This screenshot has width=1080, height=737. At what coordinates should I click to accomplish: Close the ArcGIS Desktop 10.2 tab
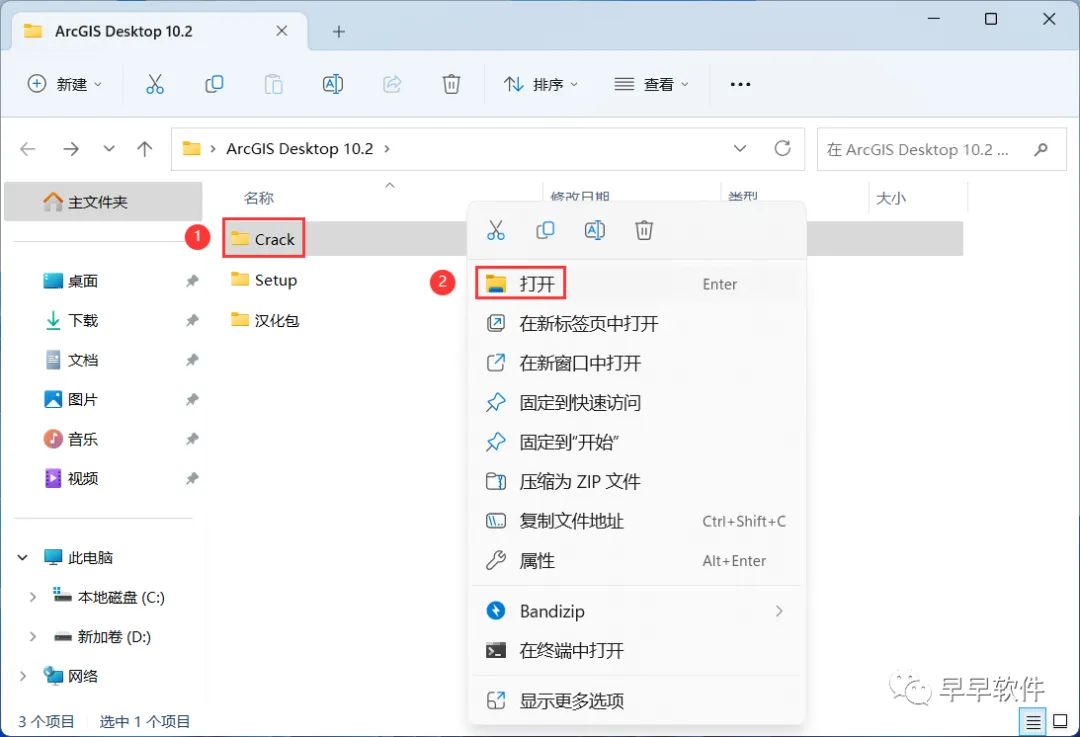(x=282, y=31)
